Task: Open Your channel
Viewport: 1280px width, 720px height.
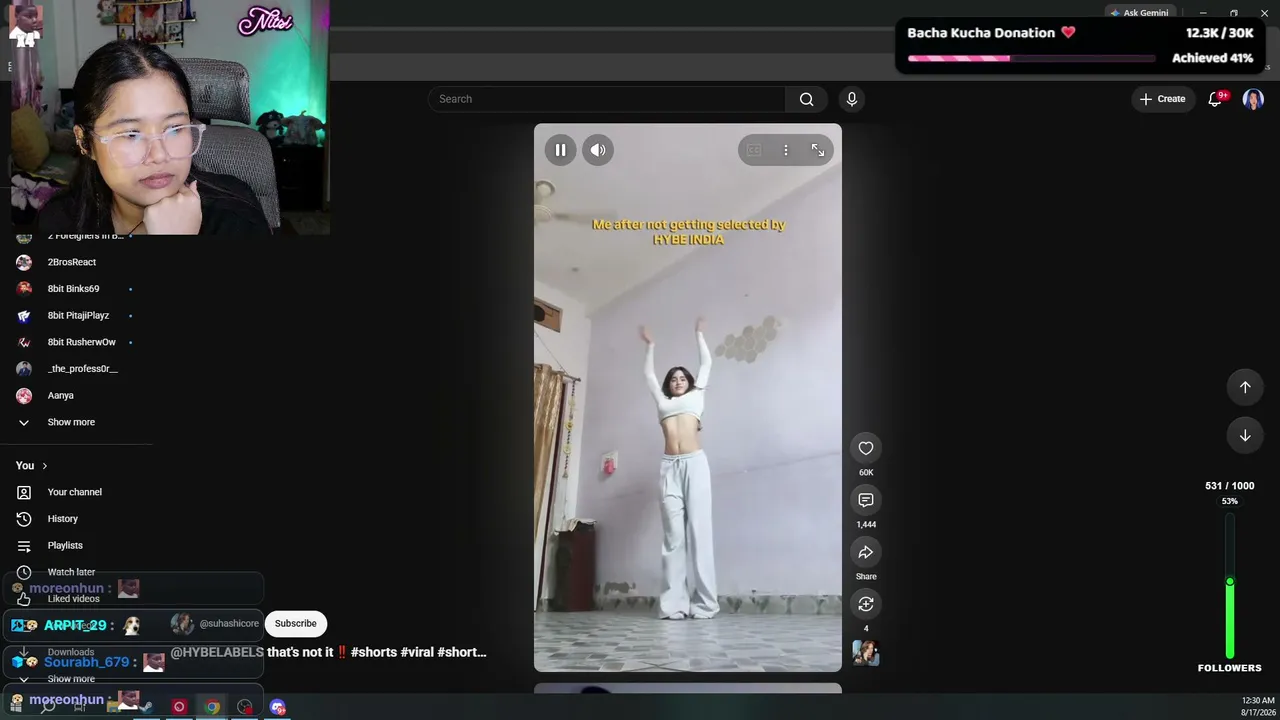Action: [x=74, y=492]
